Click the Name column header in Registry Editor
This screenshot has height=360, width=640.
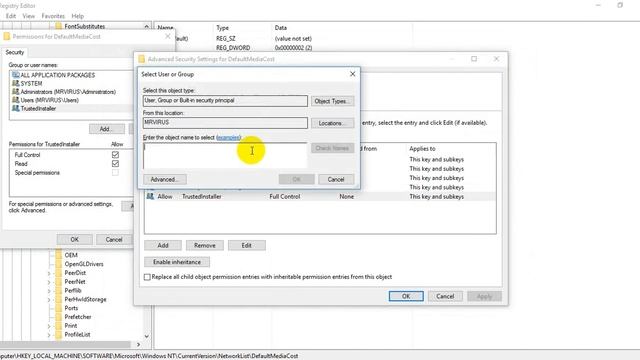(165, 28)
